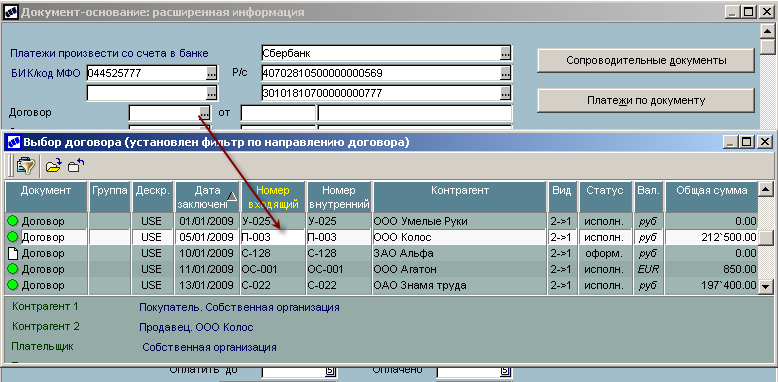
Task: Click scroll up arrow of contracts table
Action: 766,189
